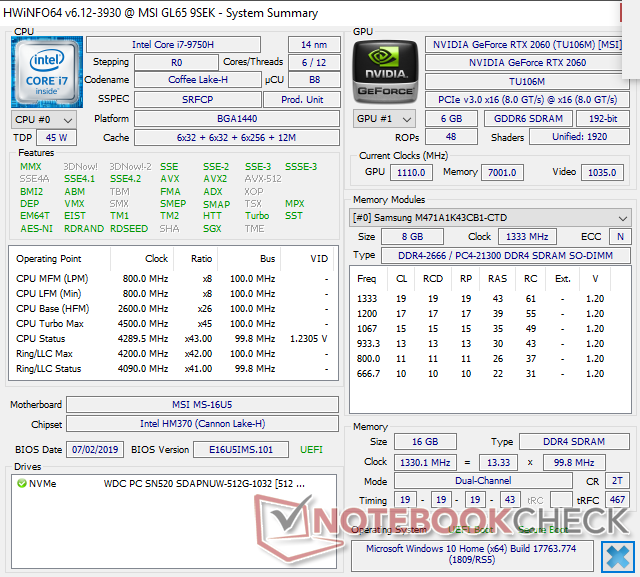The height and width of the screenshot is (577, 640).
Task: Select the Intel HM370 chipset field
Action: pyautogui.click(x=202, y=424)
